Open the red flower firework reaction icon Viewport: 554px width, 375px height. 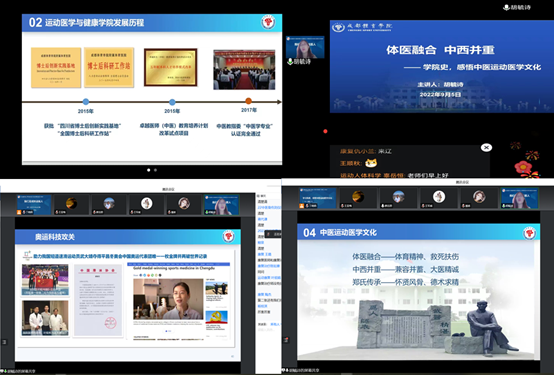[x=523, y=167]
